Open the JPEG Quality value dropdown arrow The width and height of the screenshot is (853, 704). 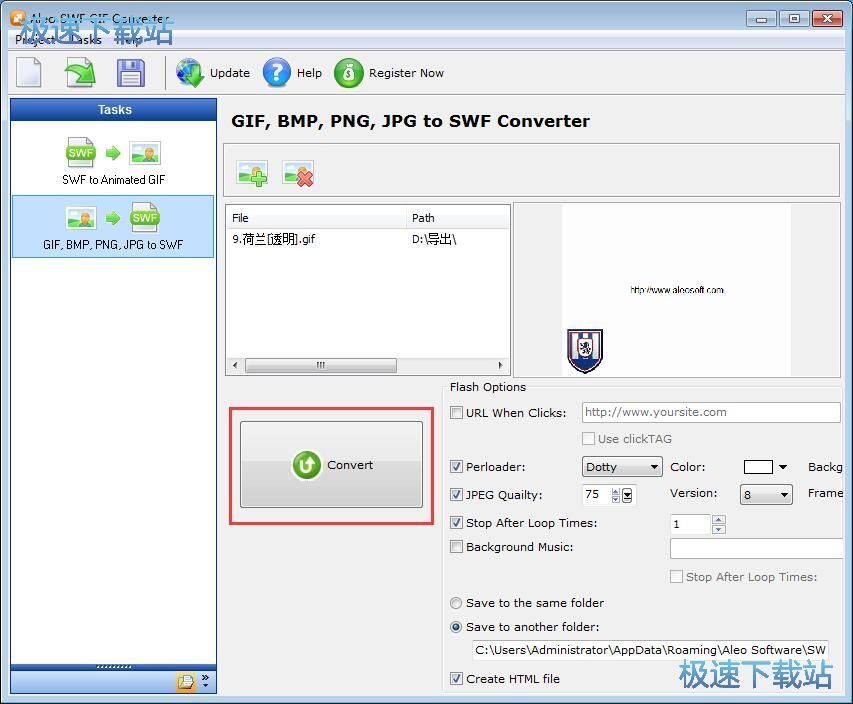point(627,495)
